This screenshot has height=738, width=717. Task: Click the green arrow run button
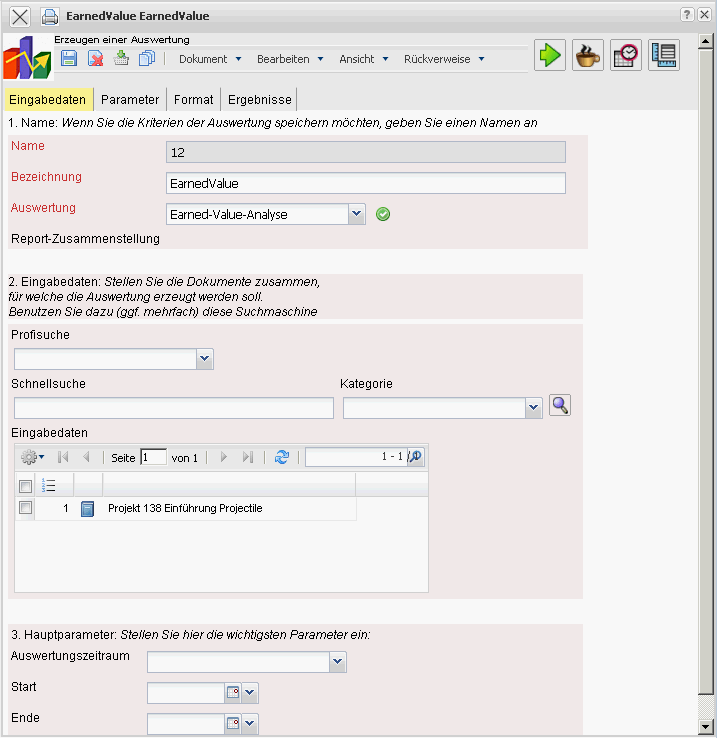pos(549,56)
